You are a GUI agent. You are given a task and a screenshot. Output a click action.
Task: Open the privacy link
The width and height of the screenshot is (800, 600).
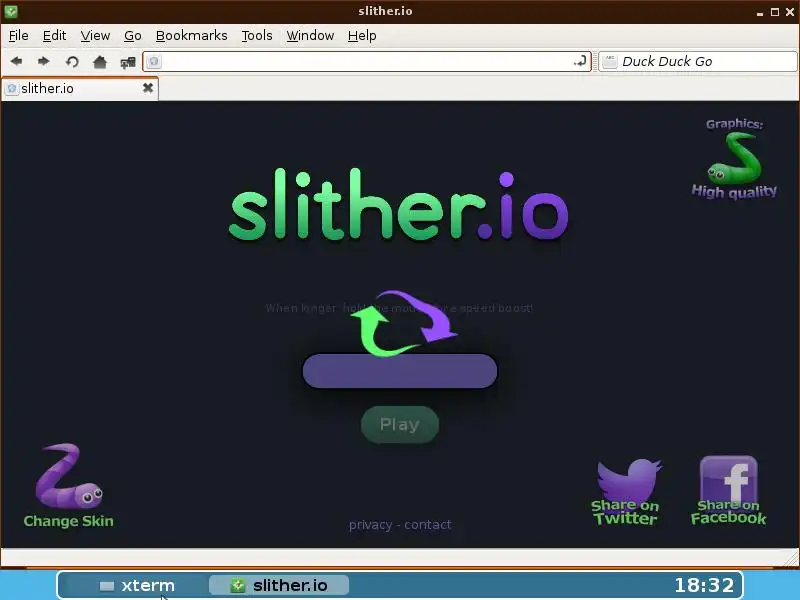(x=370, y=525)
